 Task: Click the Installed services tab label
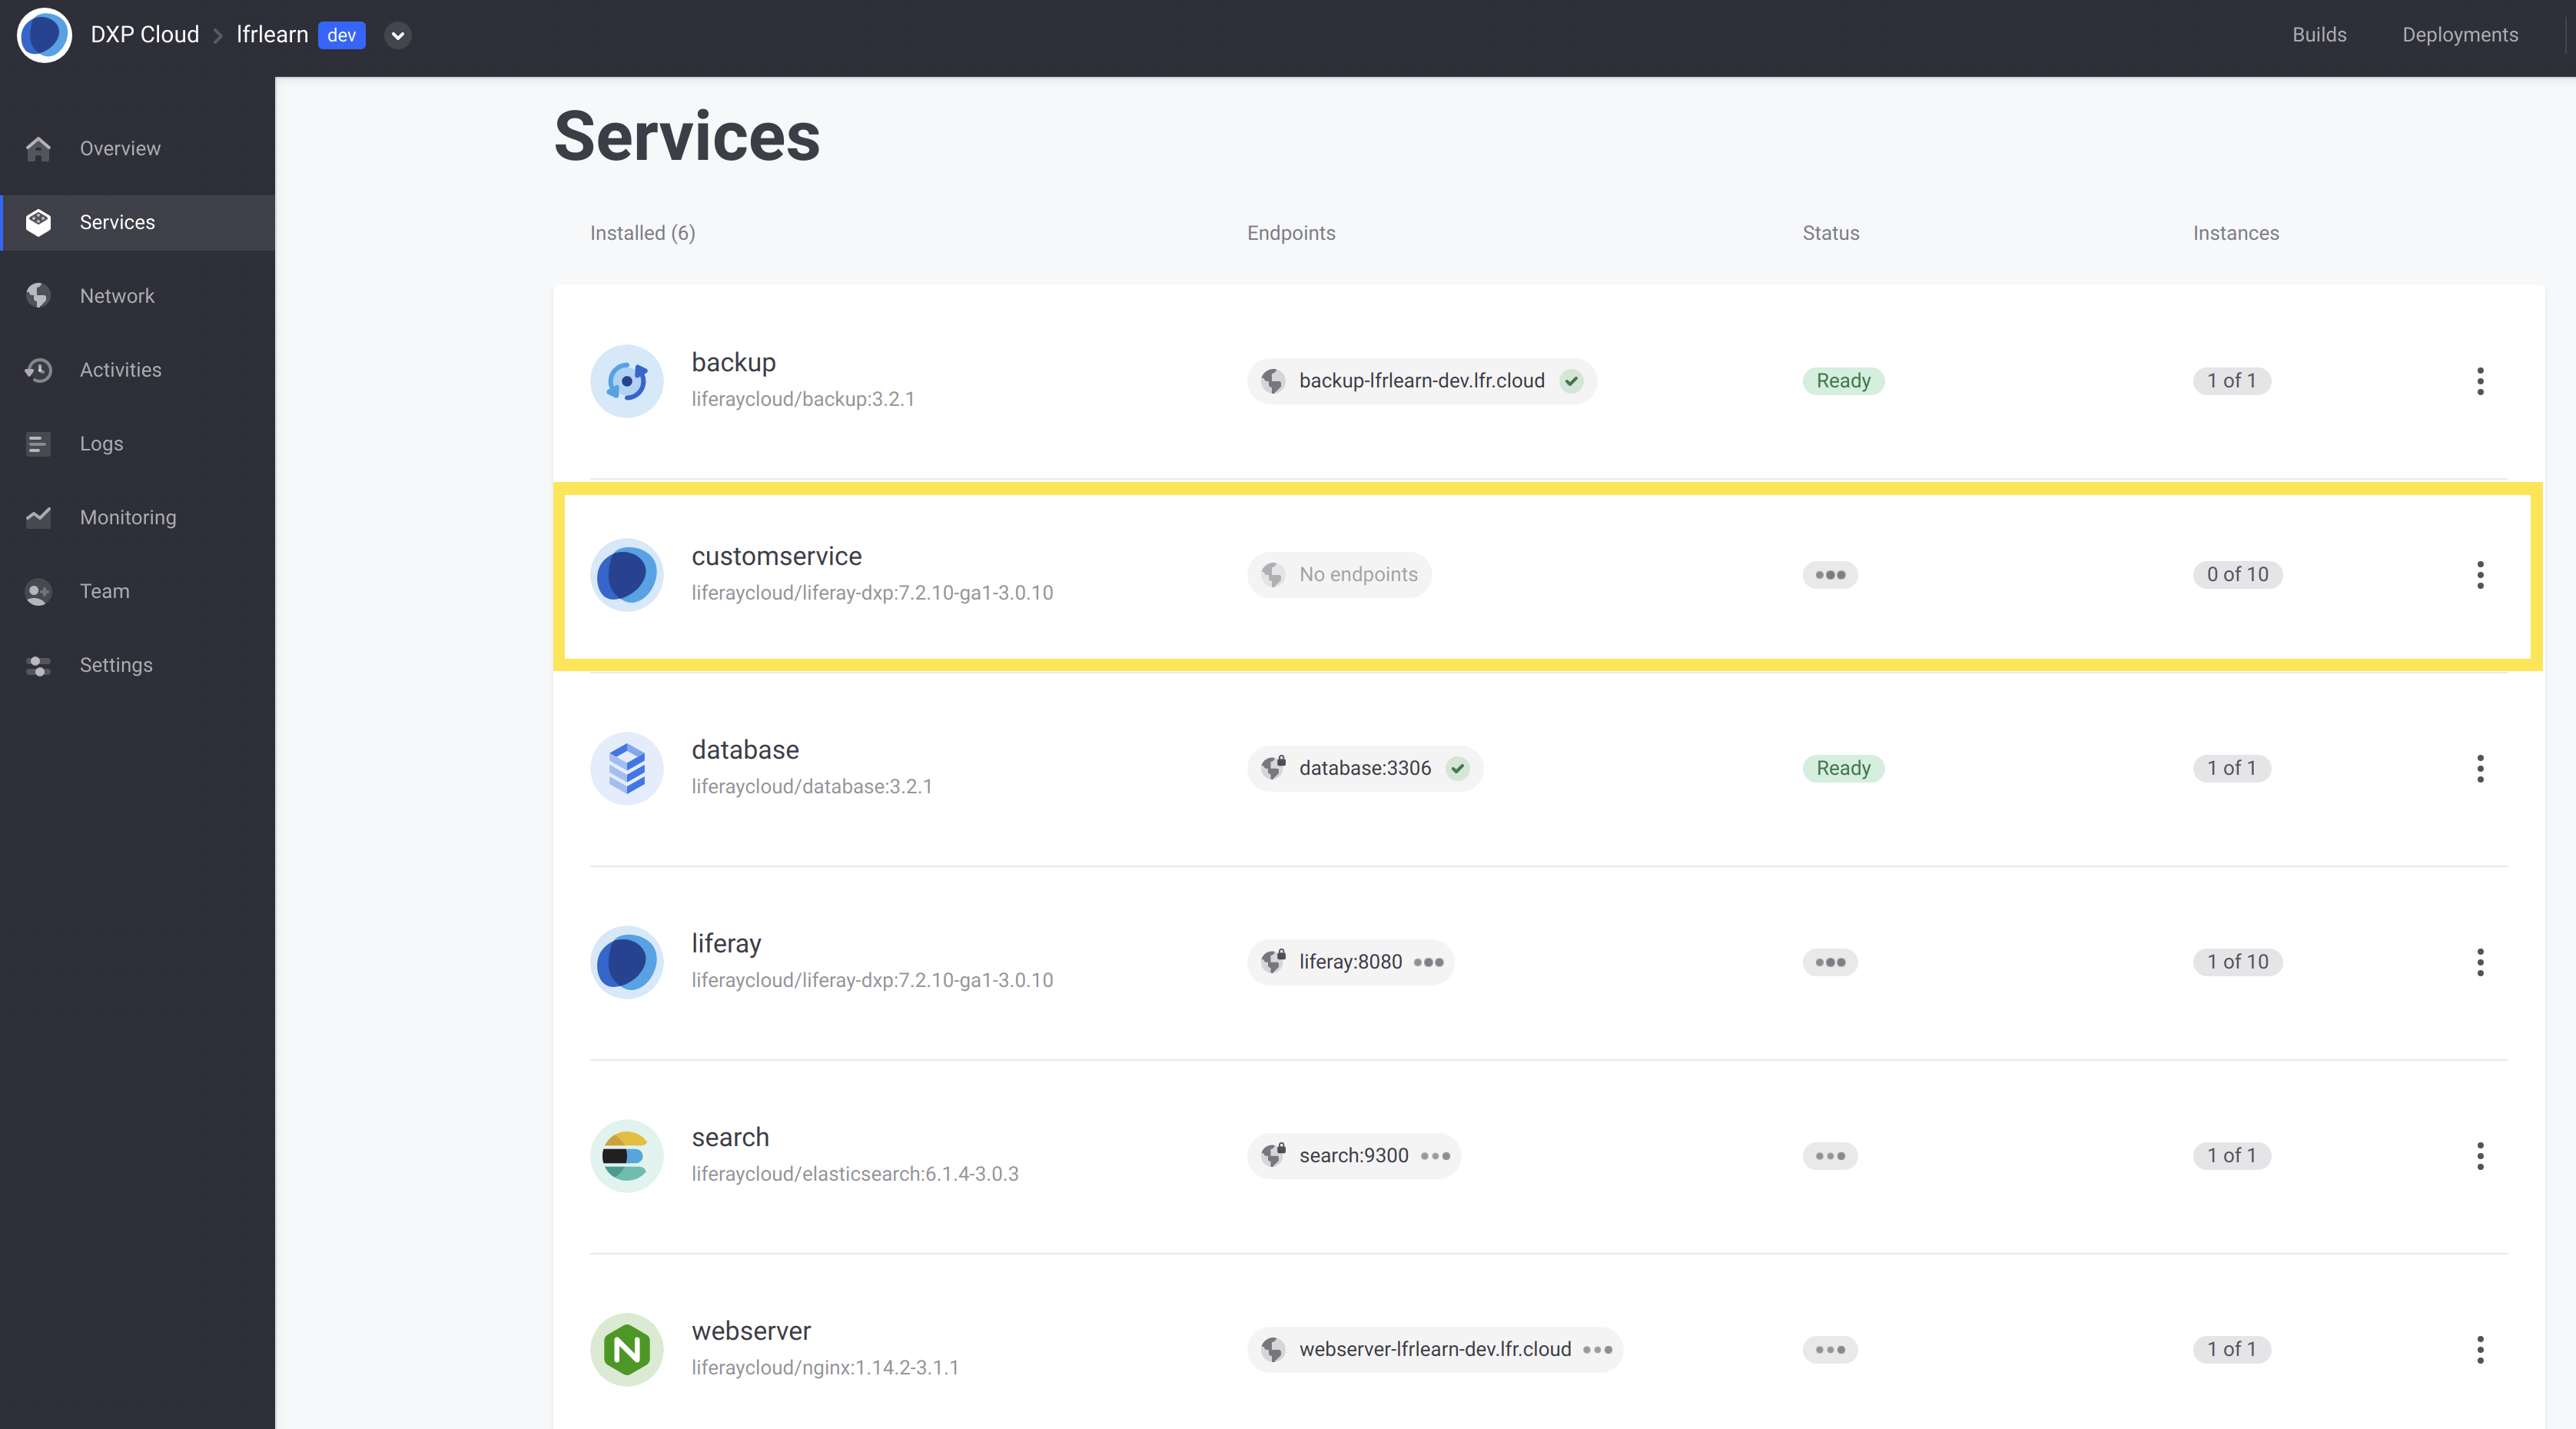(x=642, y=231)
